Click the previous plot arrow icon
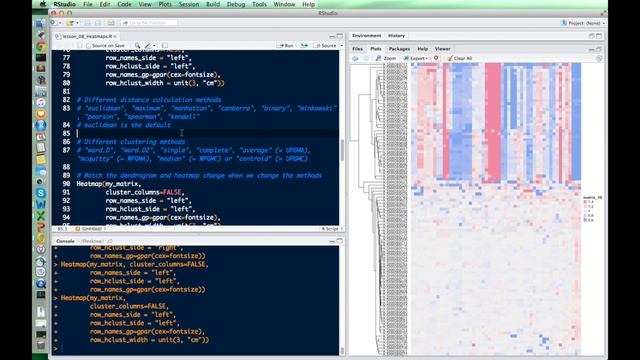Image resolution: width=640 pixels, height=360 pixels. tap(356, 58)
